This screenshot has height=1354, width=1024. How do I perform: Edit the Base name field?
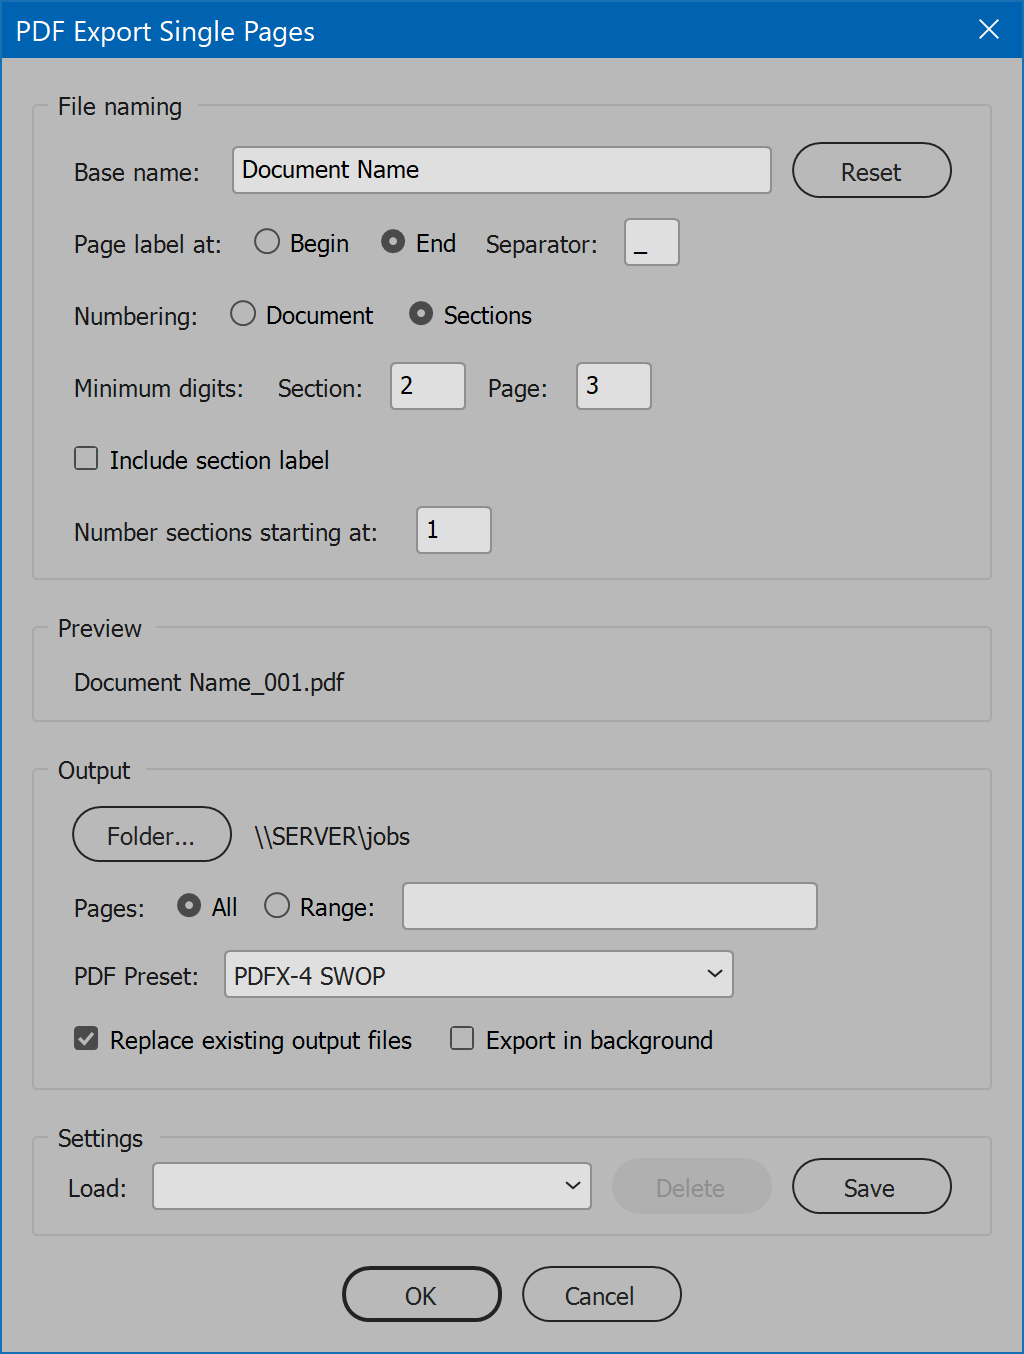(x=500, y=170)
